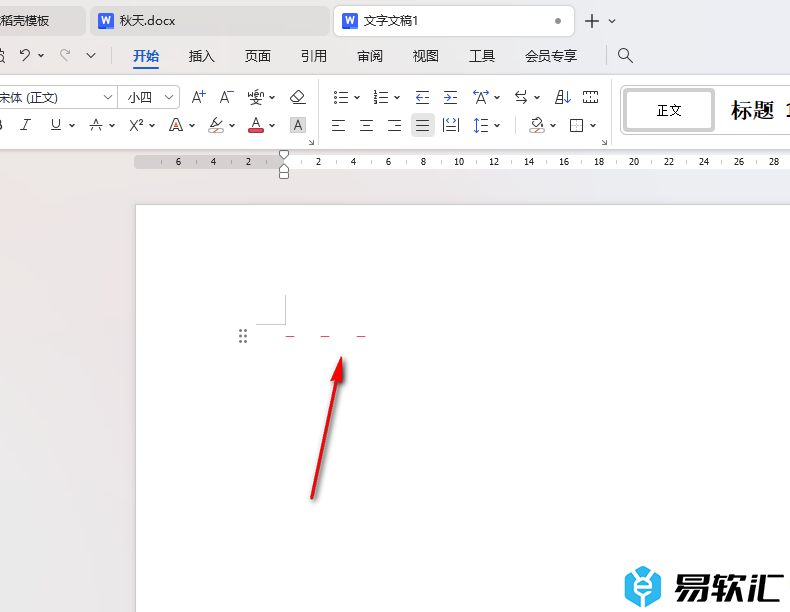The height and width of the screenshot is (612, 790).
Task: Click the Chinese layout character scaling icon
Action: (481, 97)
